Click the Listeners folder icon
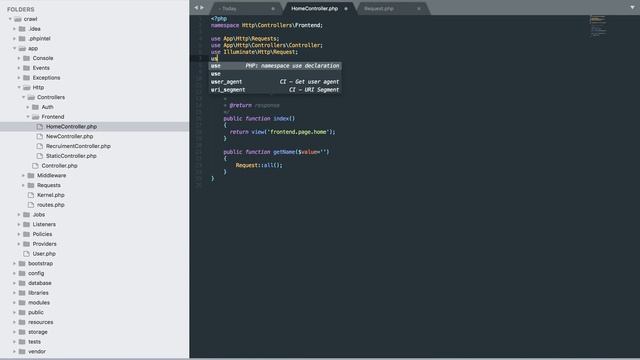The width and height of the screenshot is (640, 360). pos(27,224)
